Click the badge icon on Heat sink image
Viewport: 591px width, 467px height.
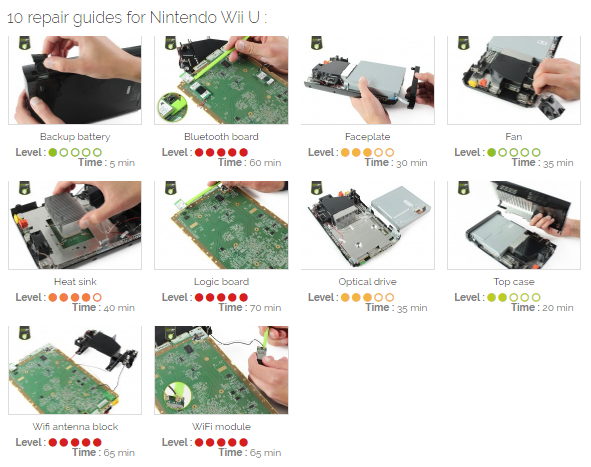click(24, 188)
